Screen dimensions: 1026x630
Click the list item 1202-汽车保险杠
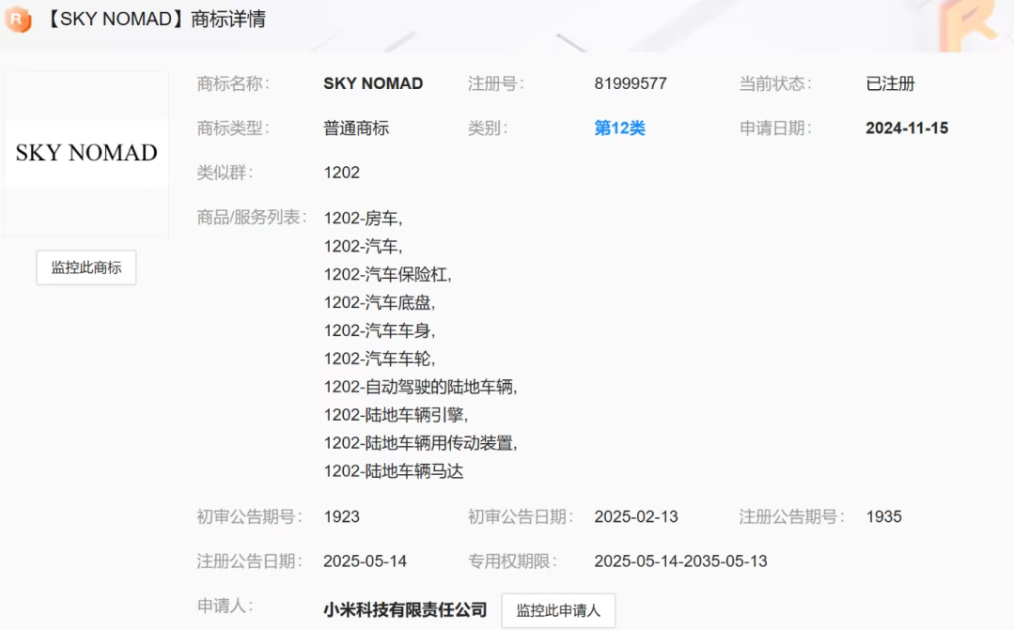[388, 275]
